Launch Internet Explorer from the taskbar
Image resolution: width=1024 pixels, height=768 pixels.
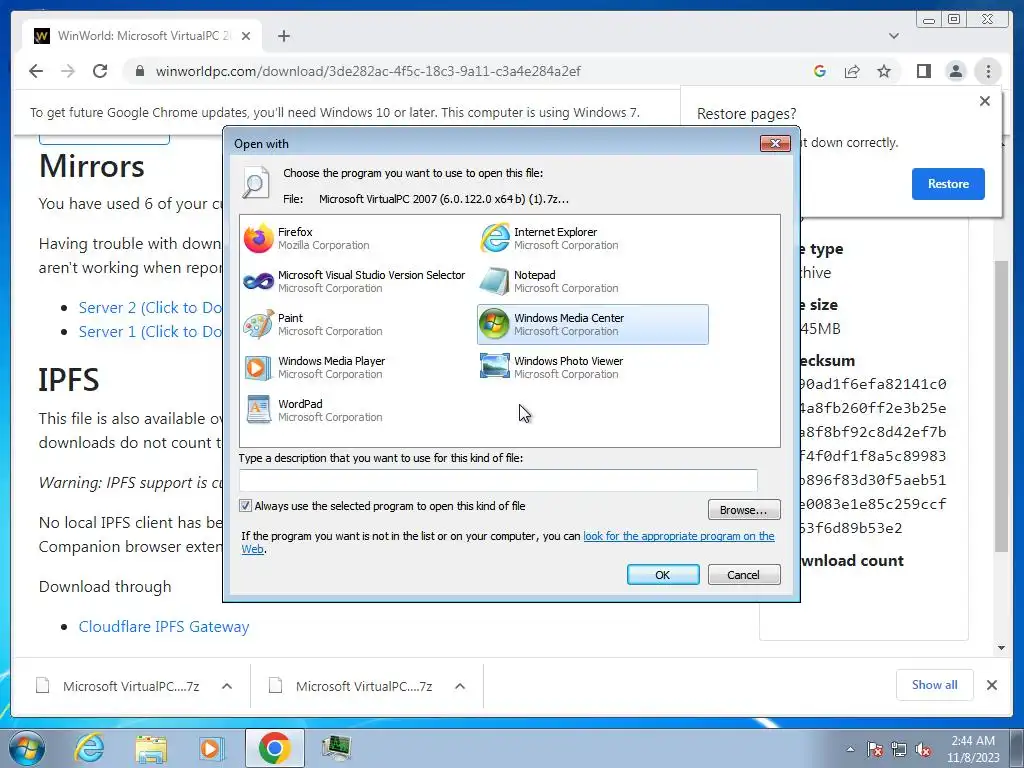(89, 748)
